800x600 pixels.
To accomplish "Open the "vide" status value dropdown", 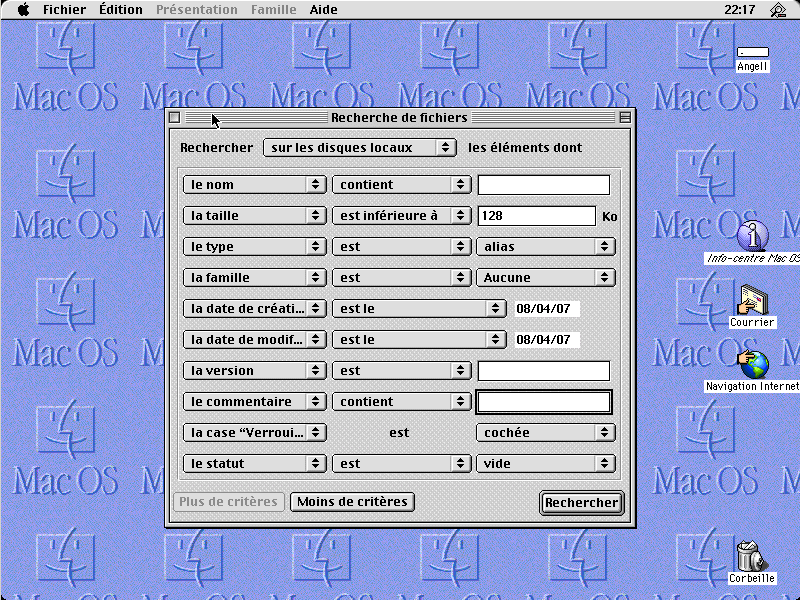I will [x=545, y=464].
